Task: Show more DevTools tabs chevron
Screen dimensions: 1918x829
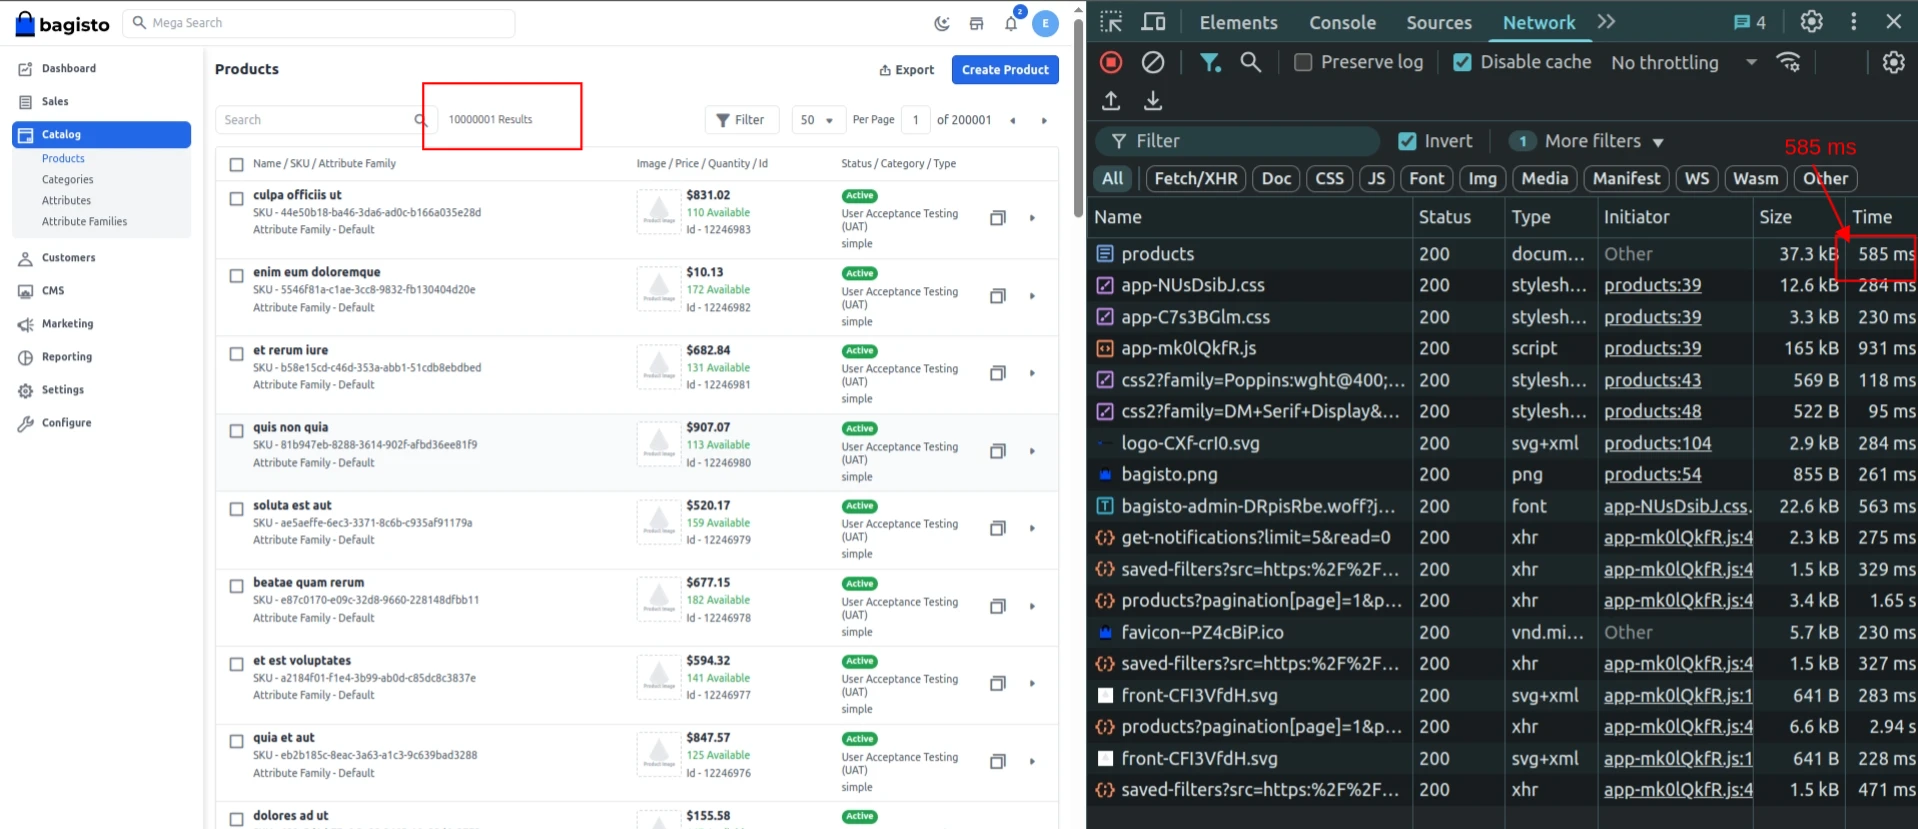Action: [1606, 22]
